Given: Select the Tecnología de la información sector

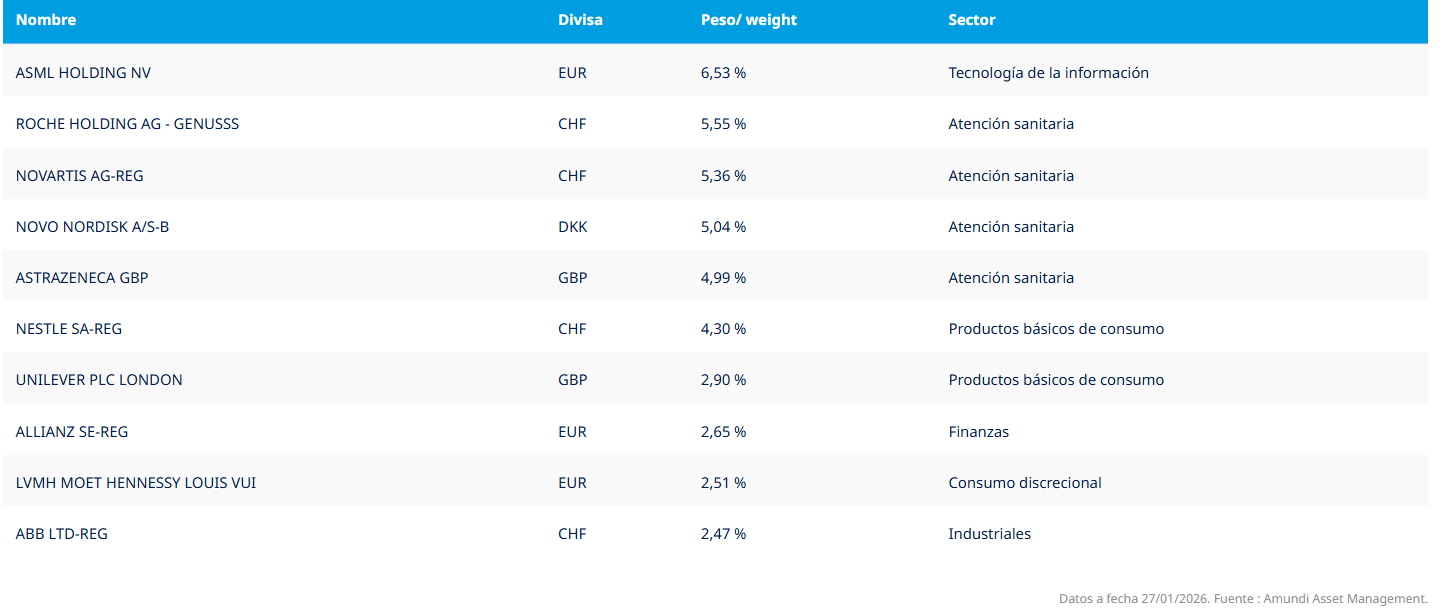Looking at the screenshot, I should tap(1048, 73).
